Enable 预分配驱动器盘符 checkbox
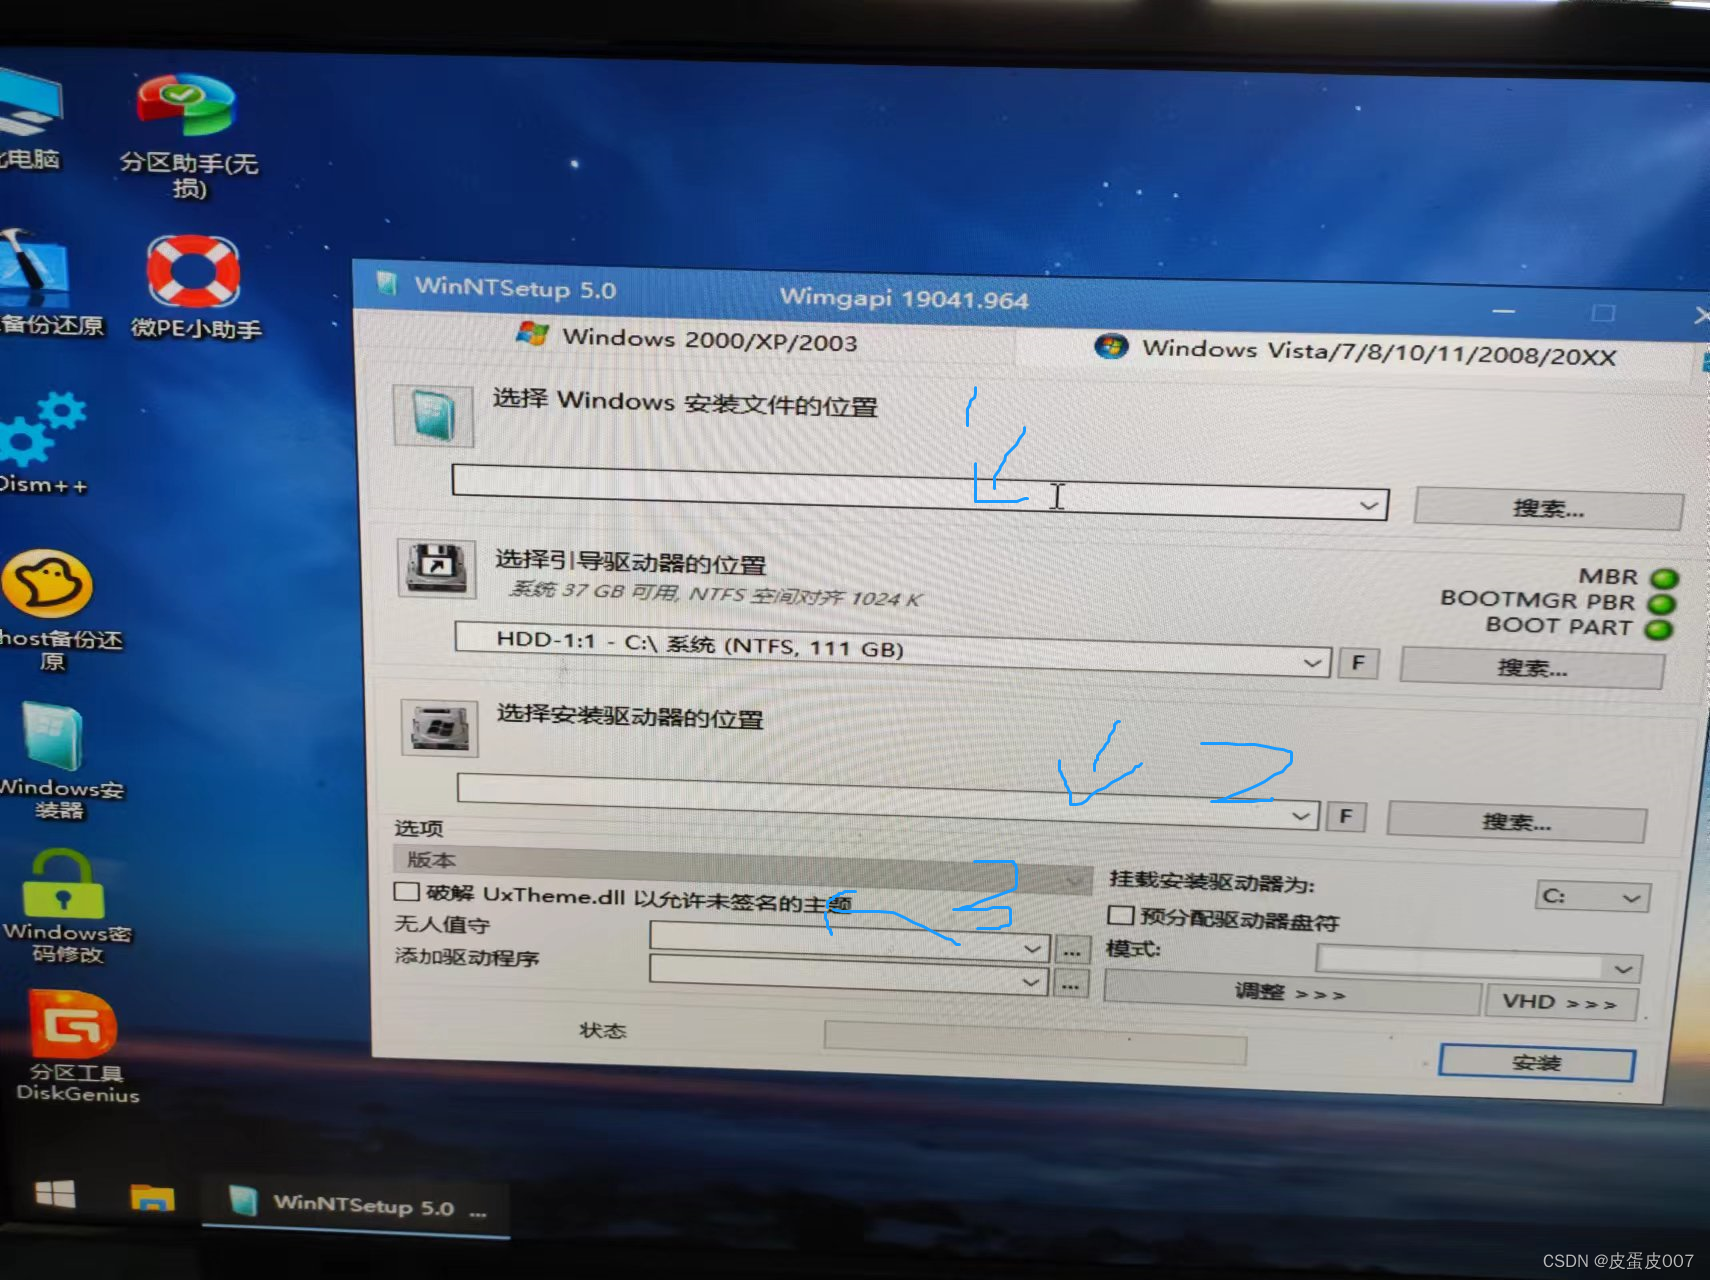1710x1280 pixels. 1121,914
